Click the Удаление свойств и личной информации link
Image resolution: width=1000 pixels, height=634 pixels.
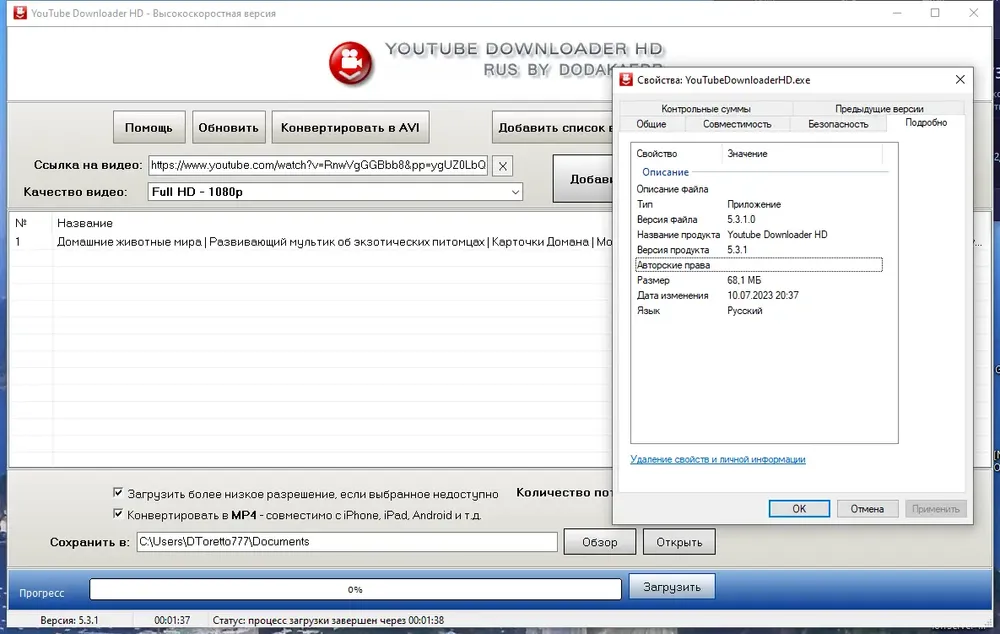[717, 459]
